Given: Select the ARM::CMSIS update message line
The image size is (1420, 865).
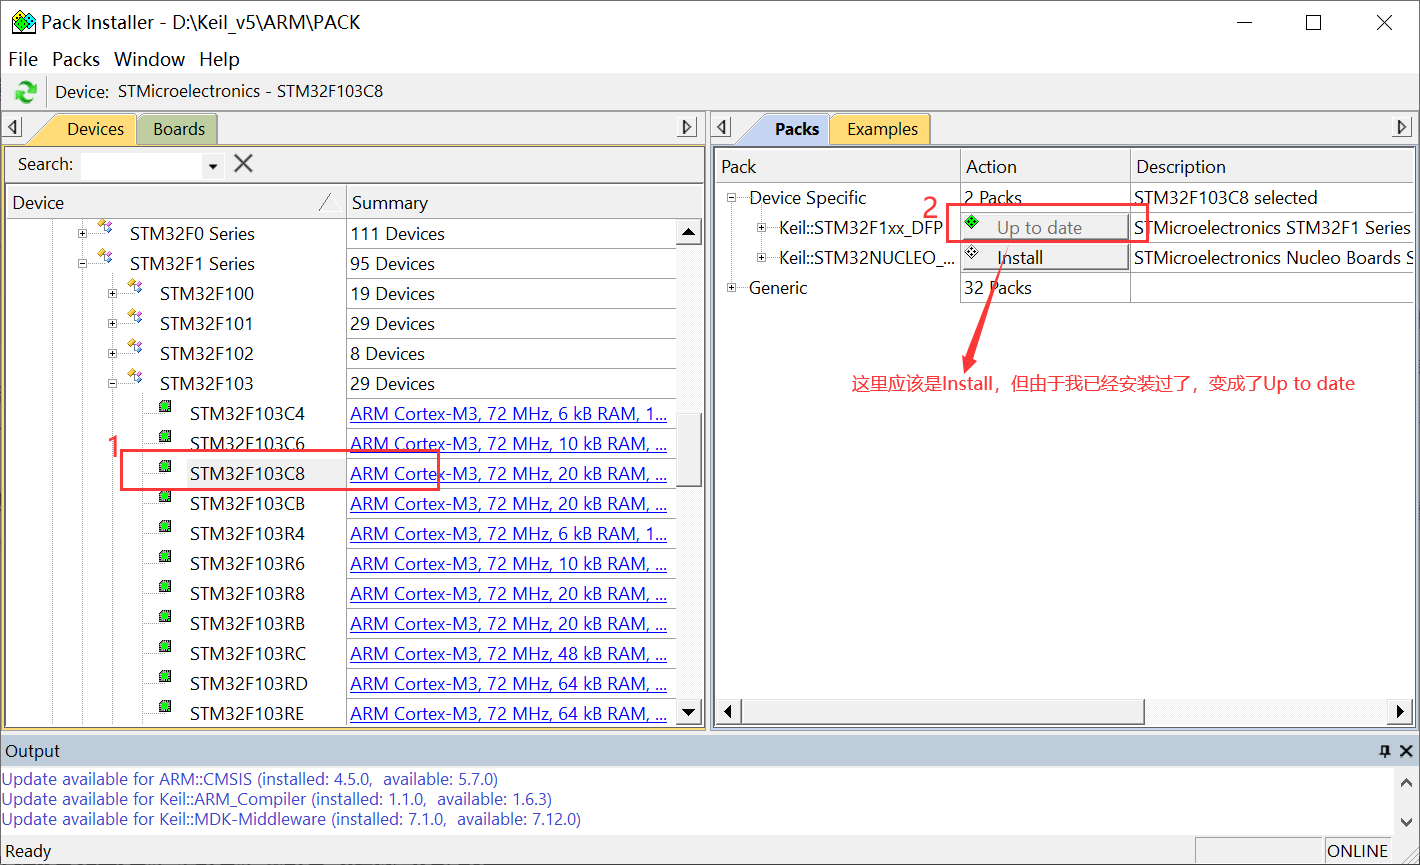Looking at the screenshot, I should click(250, 779).
